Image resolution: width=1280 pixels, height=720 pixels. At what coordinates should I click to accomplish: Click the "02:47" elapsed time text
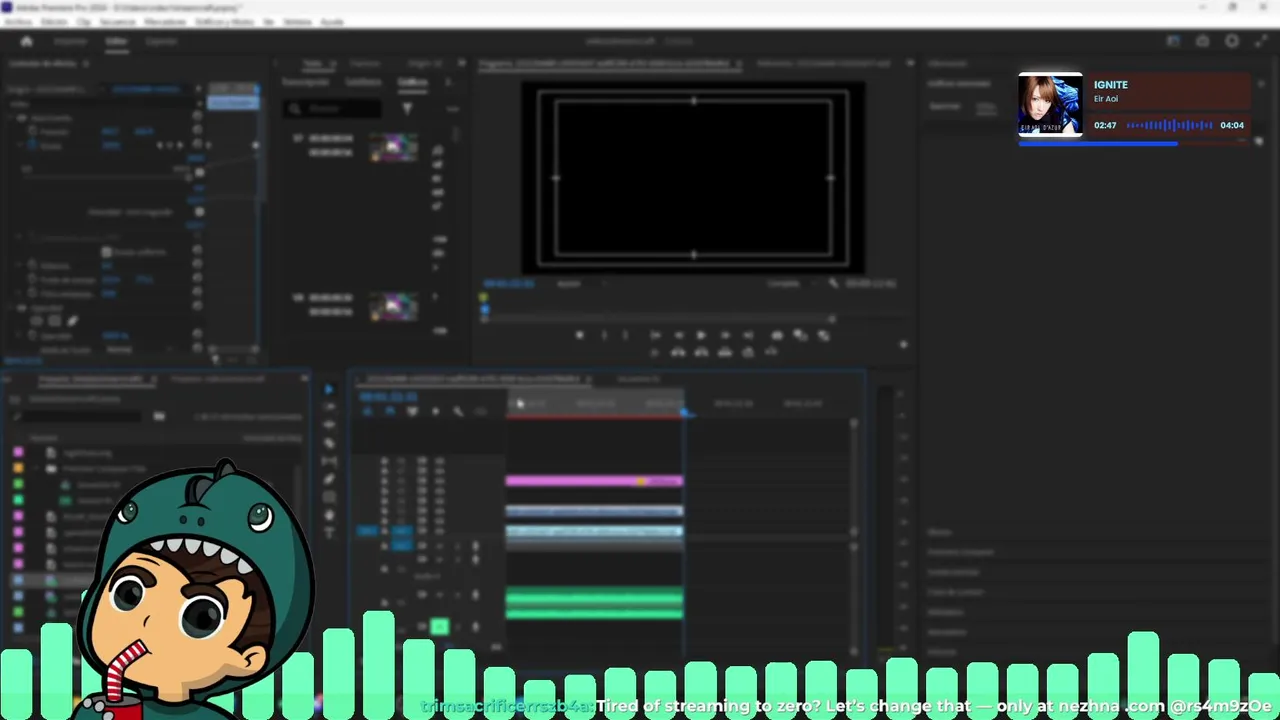click(x=1105, y=125)
